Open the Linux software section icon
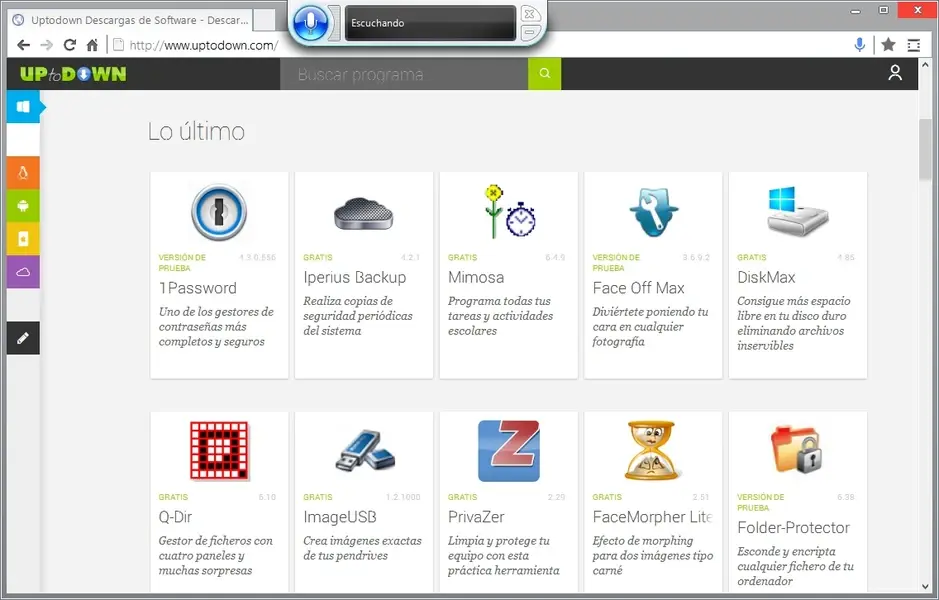This screenshot has height=600, width=939. click(24, 172)
